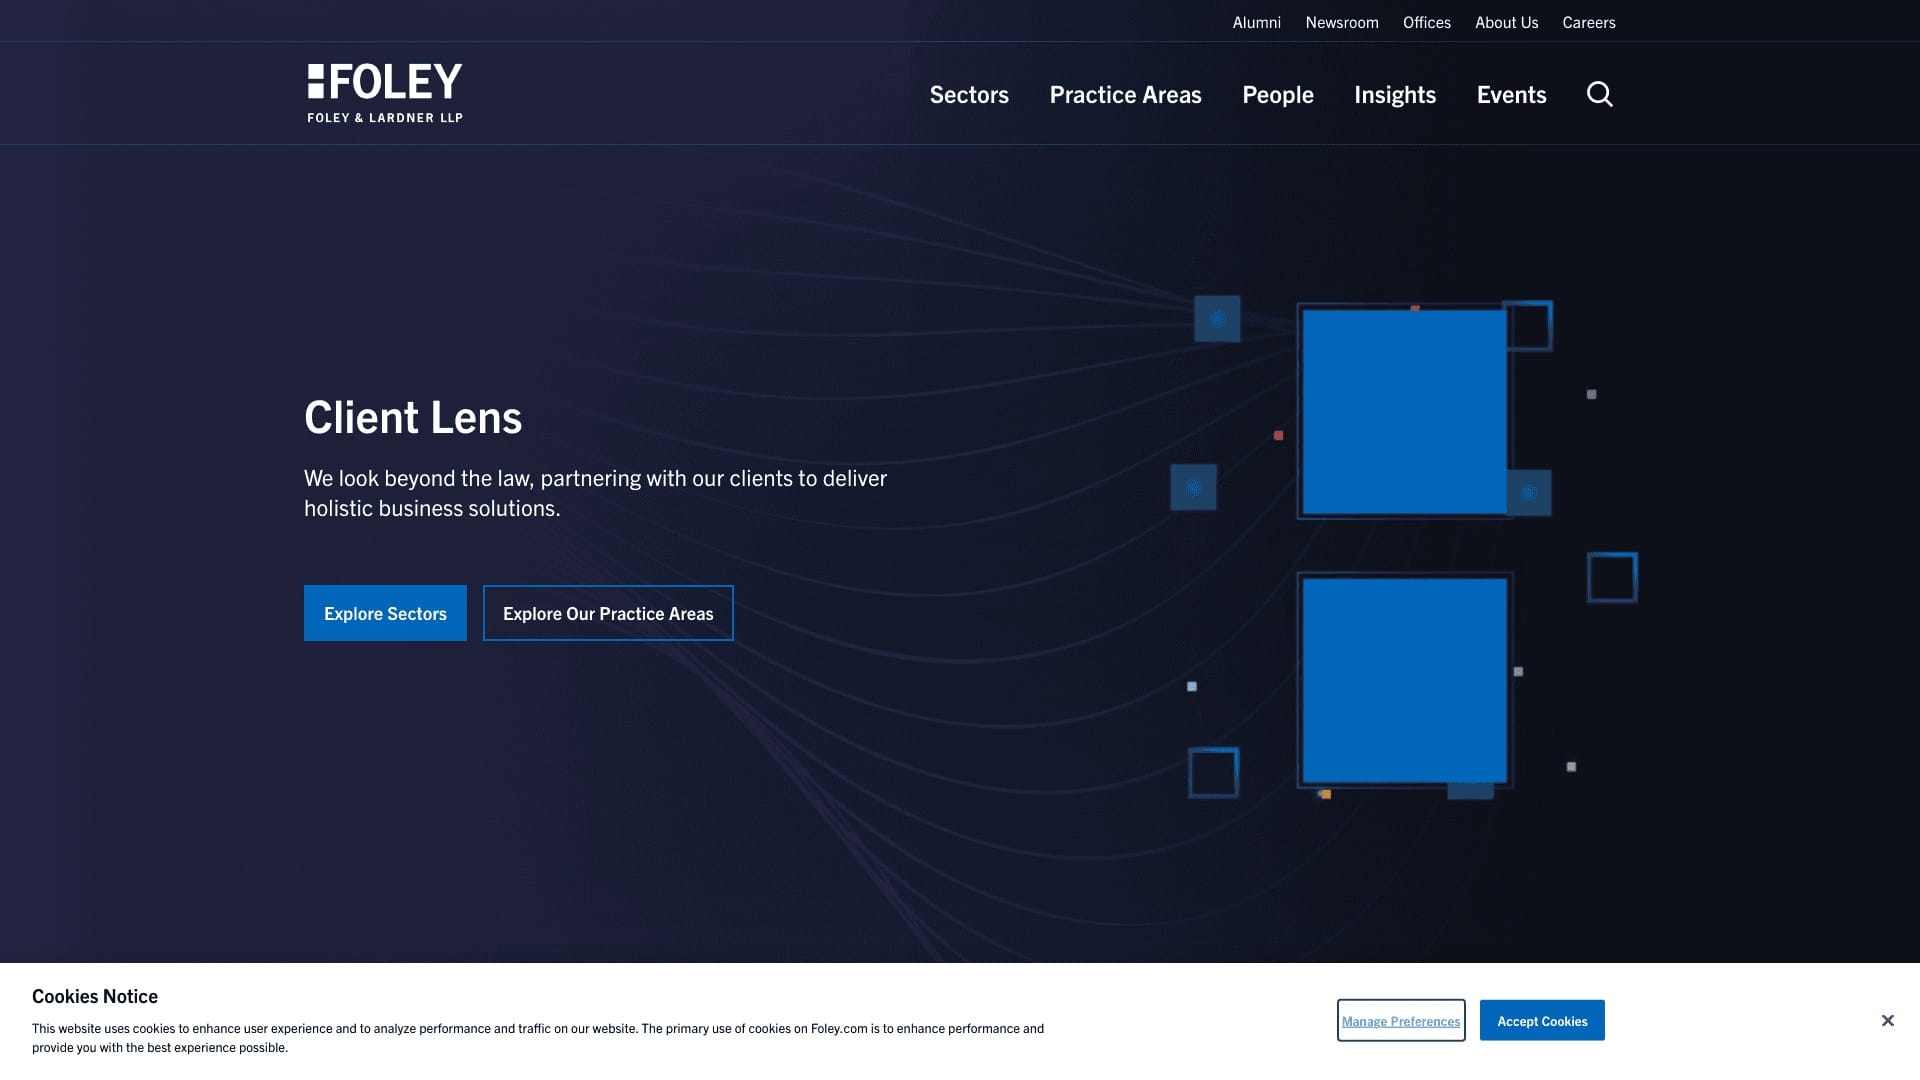Screen dimensions: 1920x1080
Task: Open the Practice Areas navigation menu
Action: pos(1125,94)
